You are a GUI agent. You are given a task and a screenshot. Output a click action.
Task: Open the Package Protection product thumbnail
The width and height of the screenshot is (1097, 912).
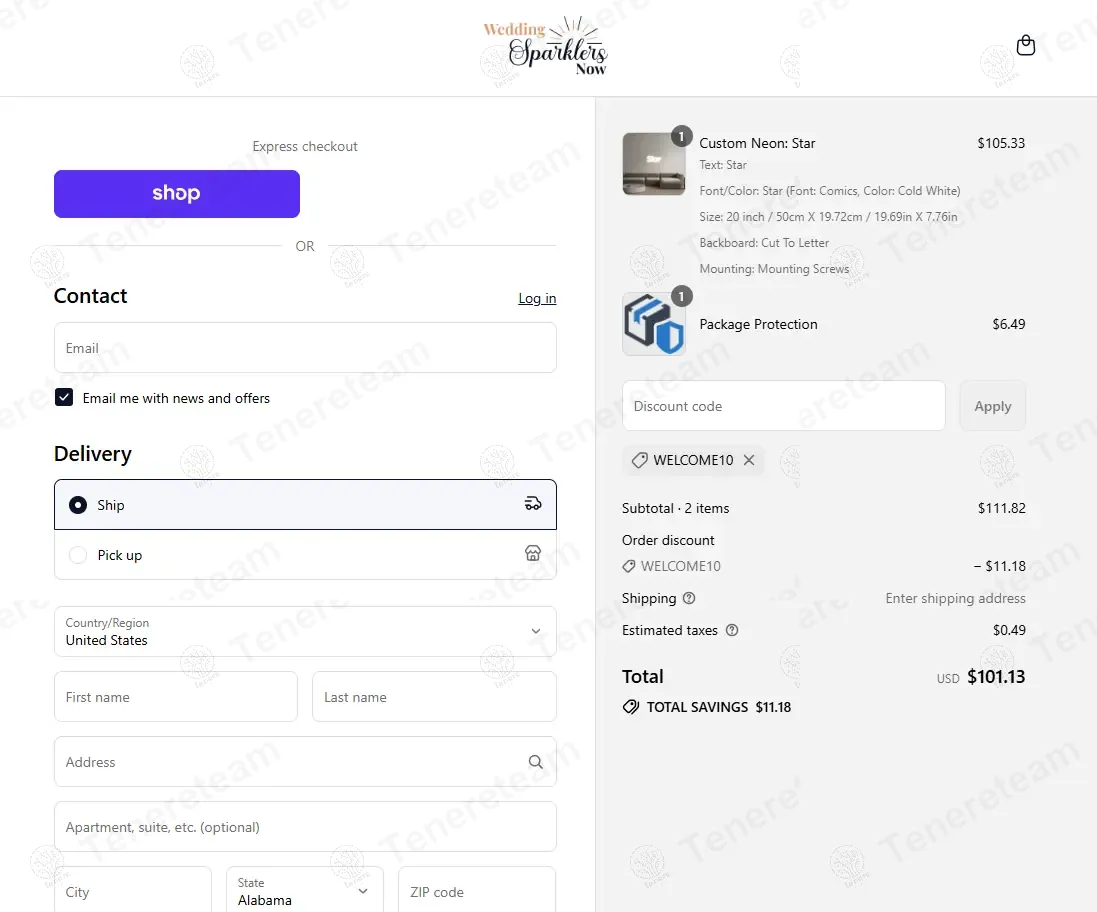pyautogui.click(x=653, y=324)
